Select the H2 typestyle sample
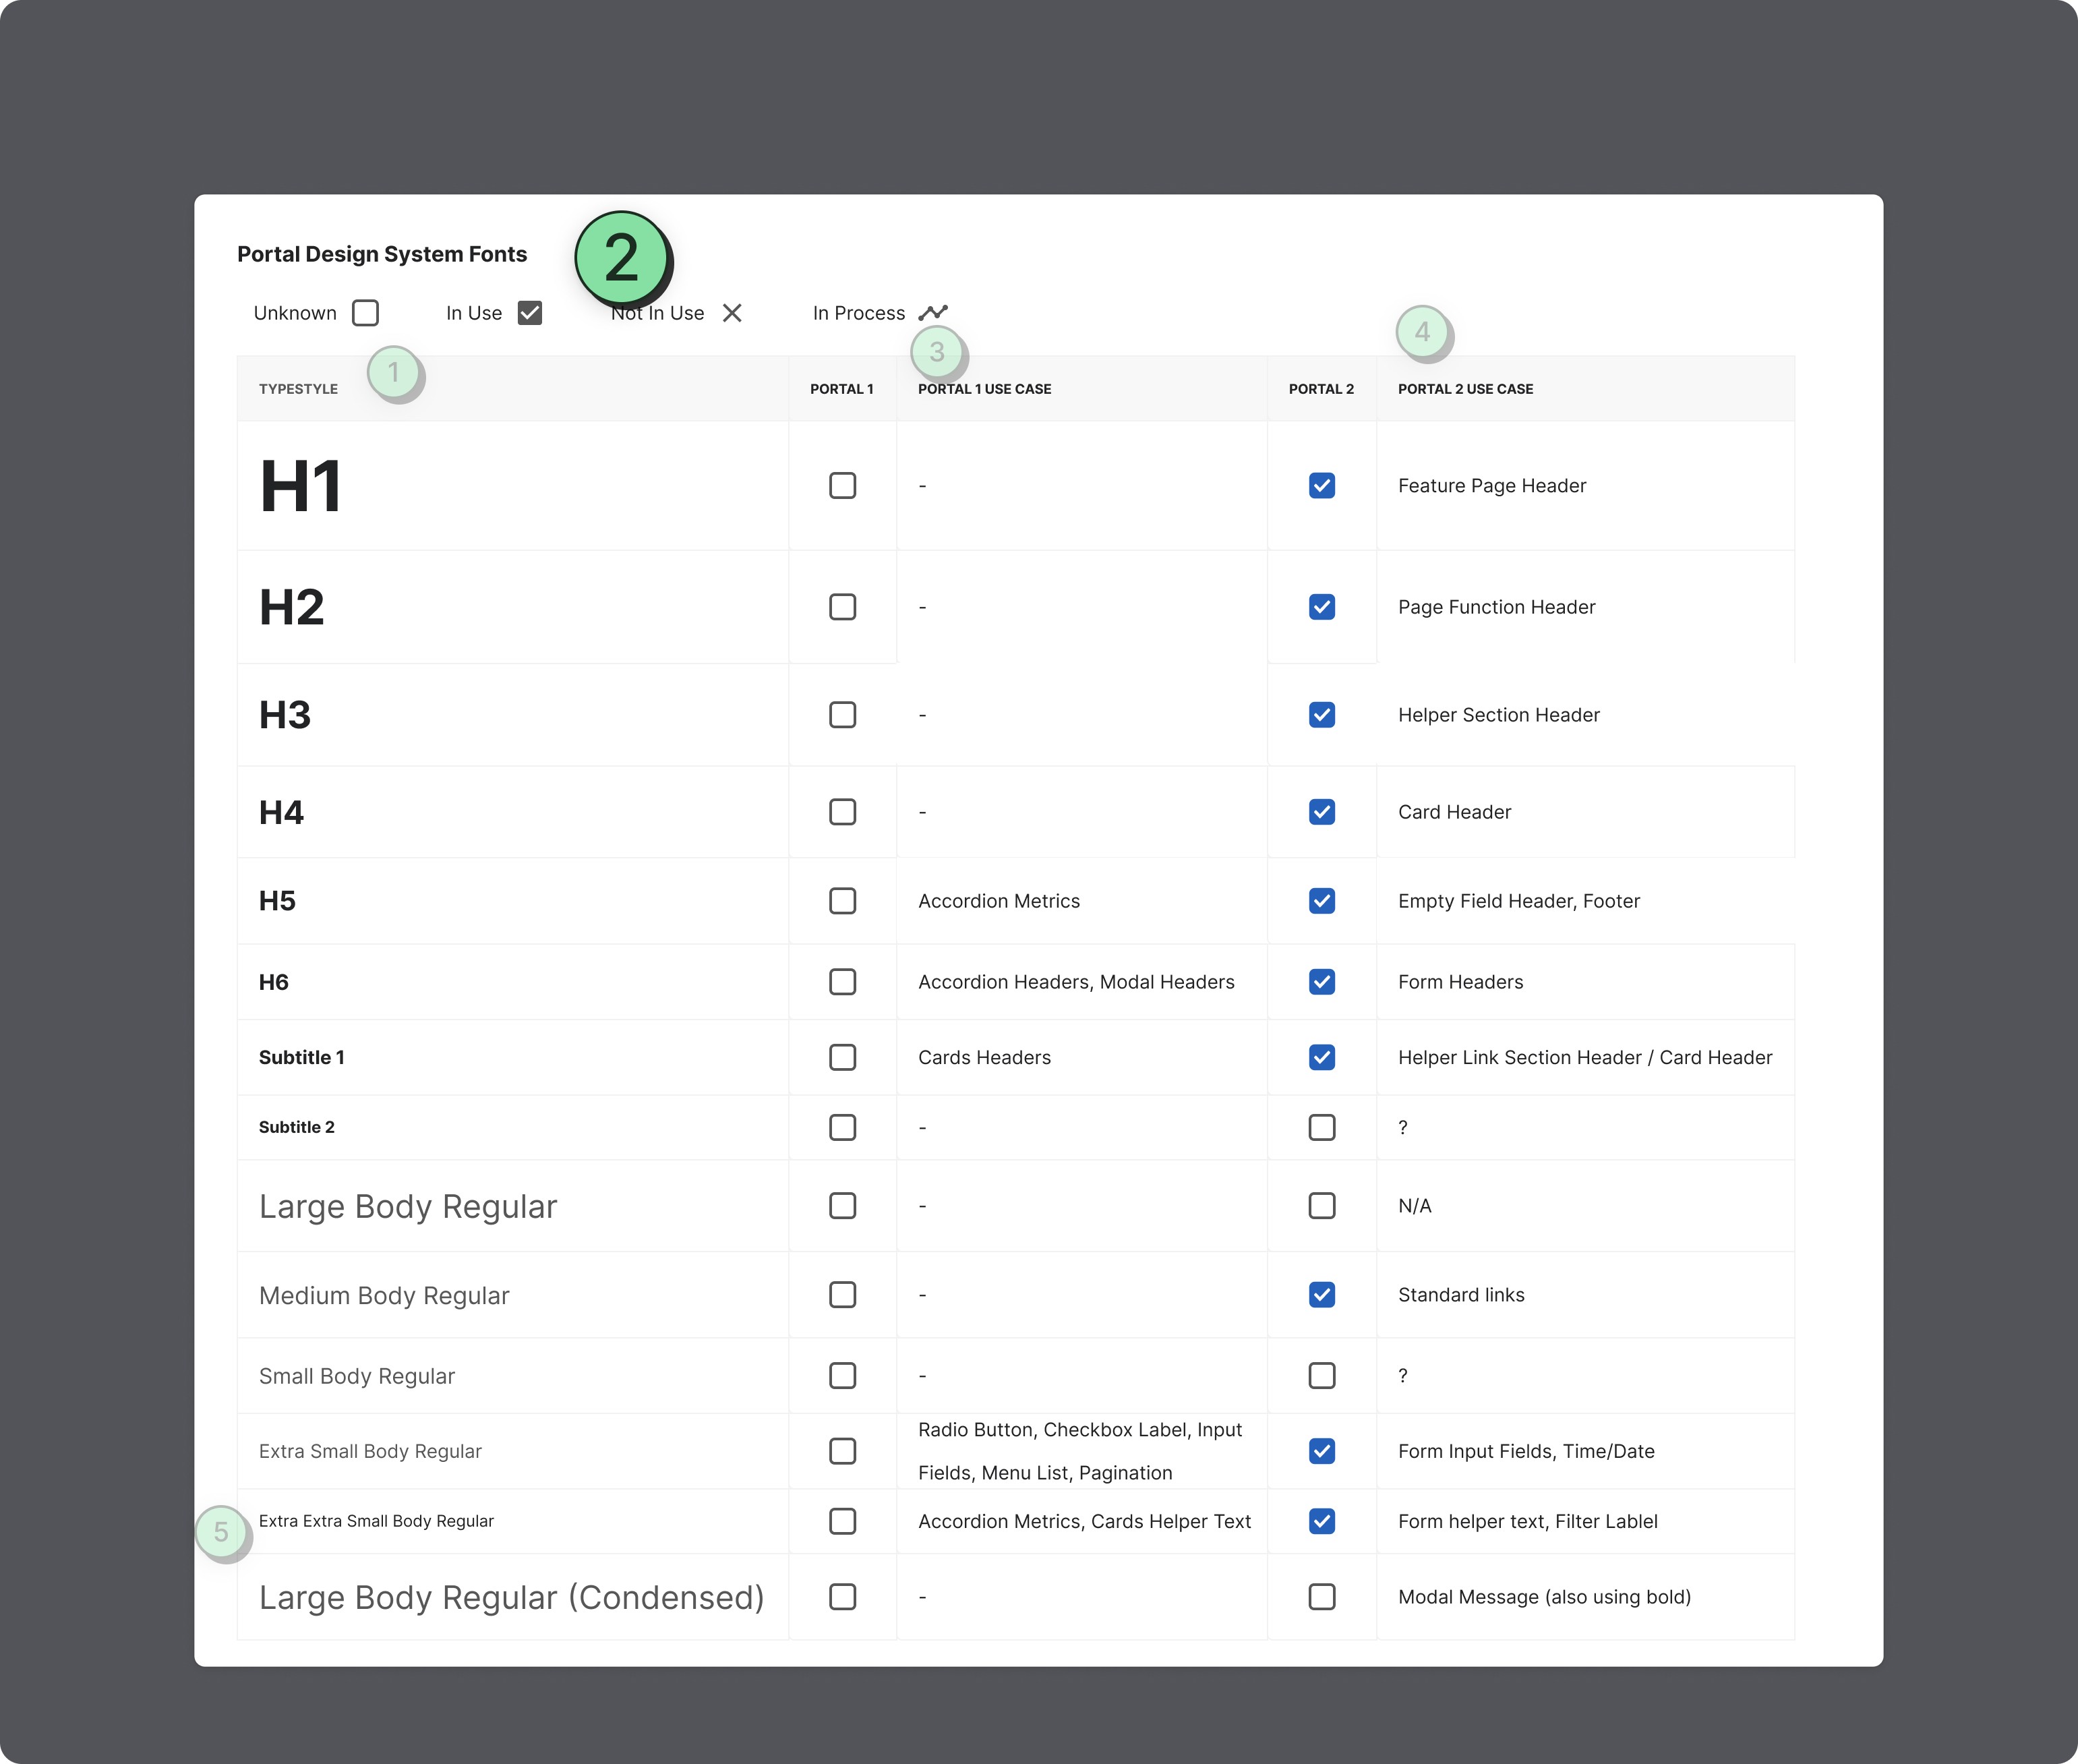 (x=292, y=607)
